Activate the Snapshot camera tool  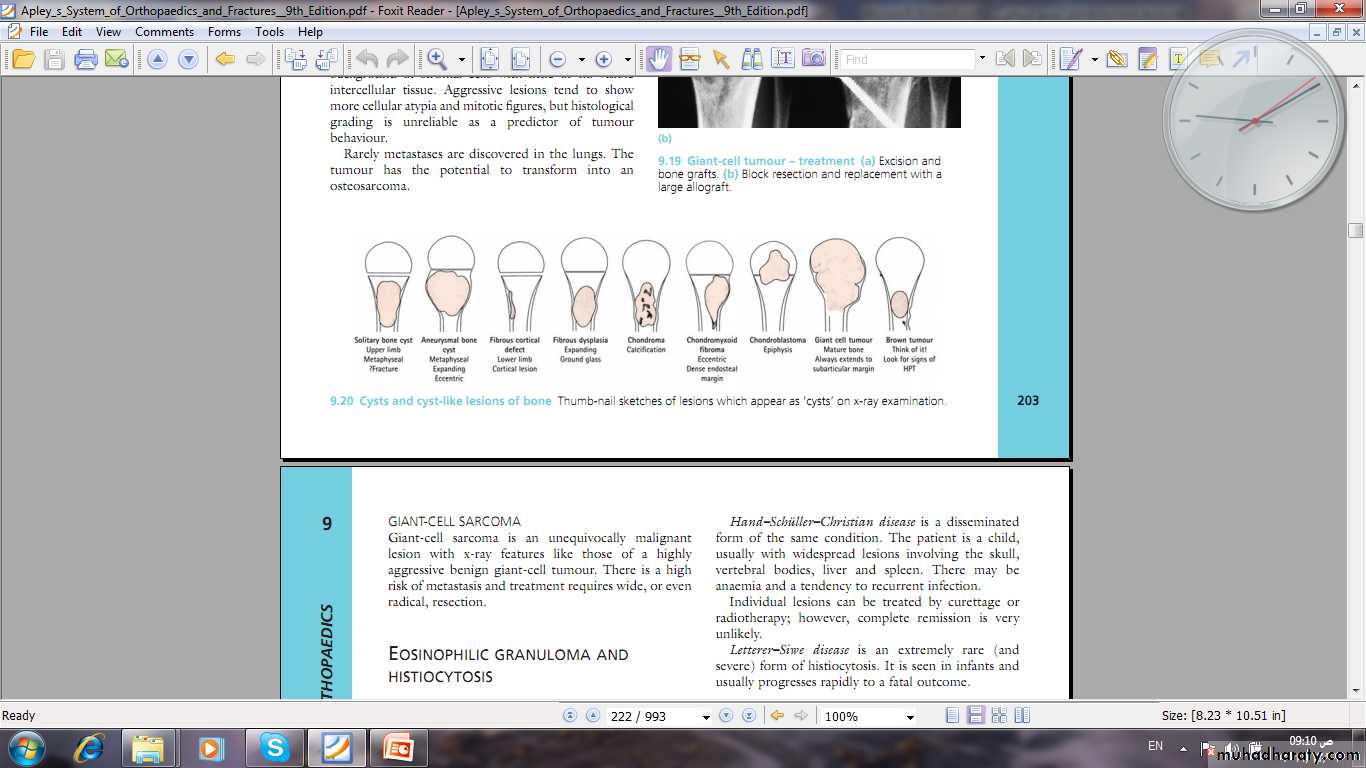point(814,59)
